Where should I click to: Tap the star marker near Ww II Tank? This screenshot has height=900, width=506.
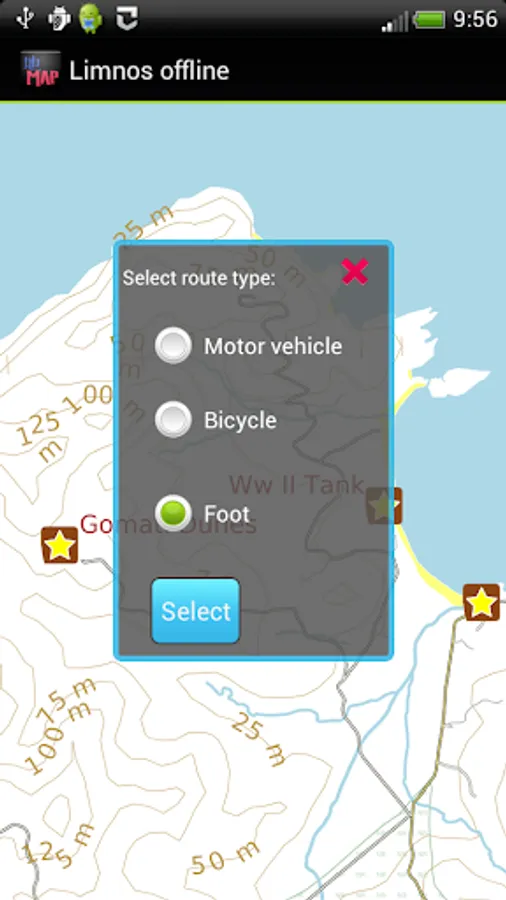pos(384,506)
